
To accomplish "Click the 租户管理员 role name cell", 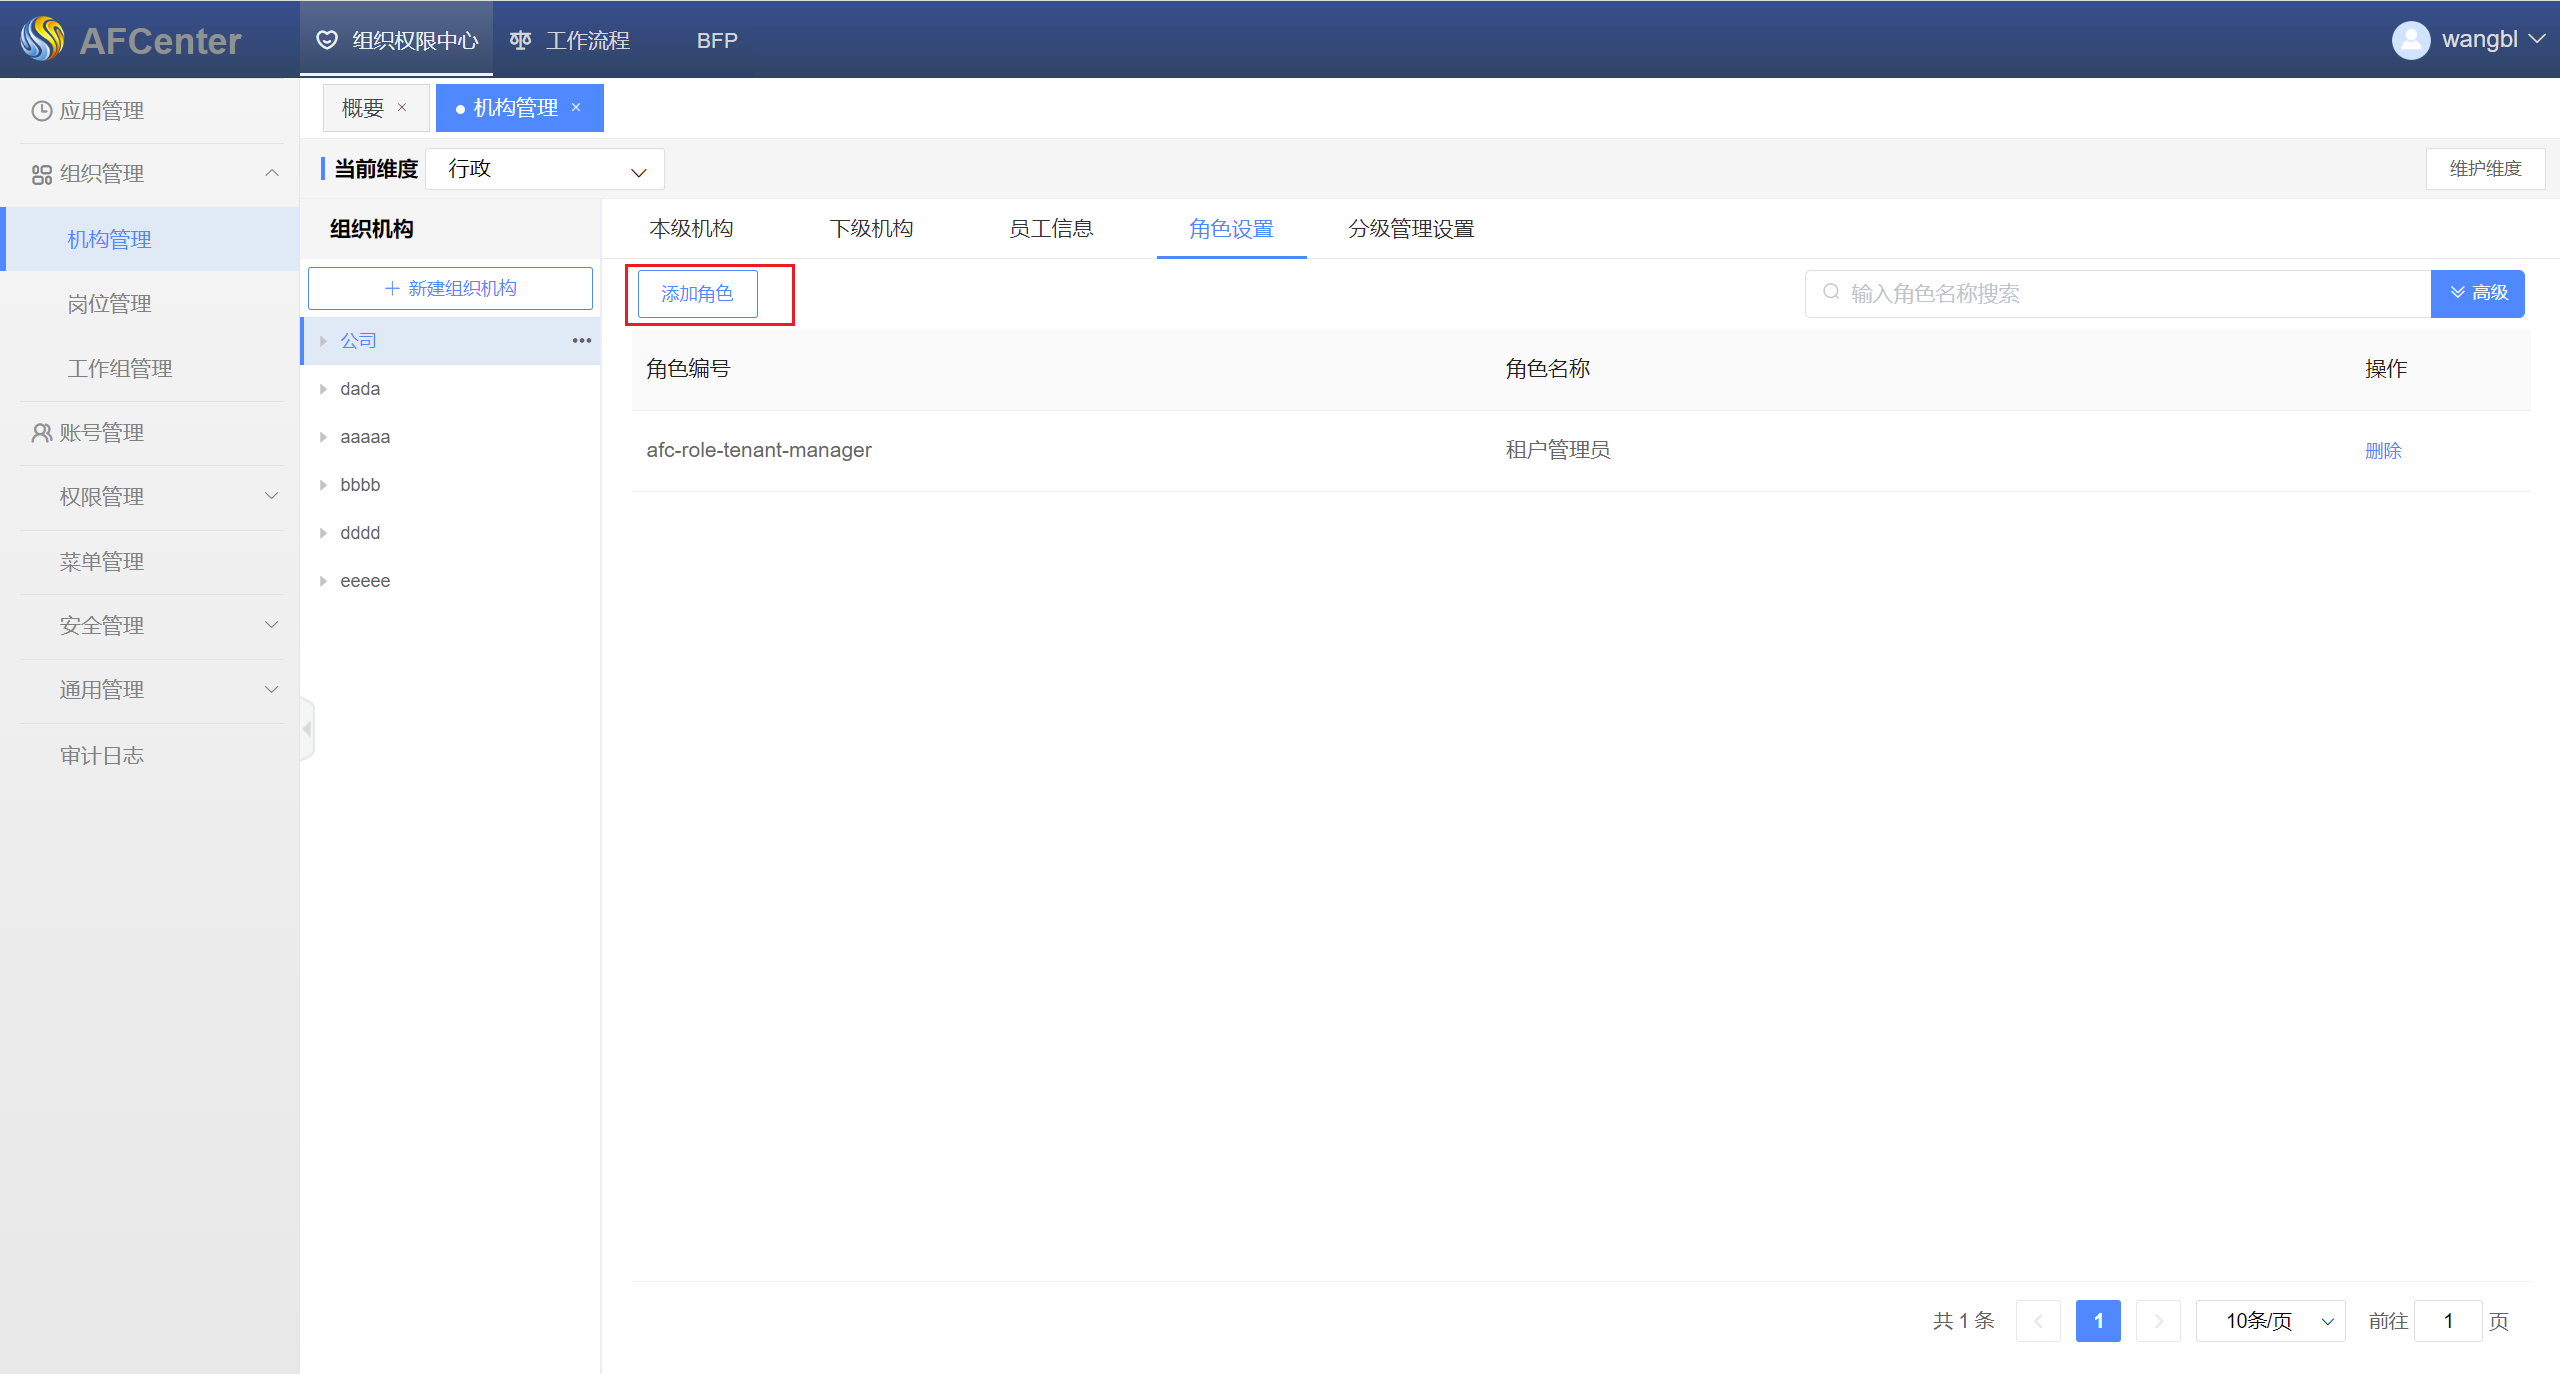I will (x=1558, y=450).
